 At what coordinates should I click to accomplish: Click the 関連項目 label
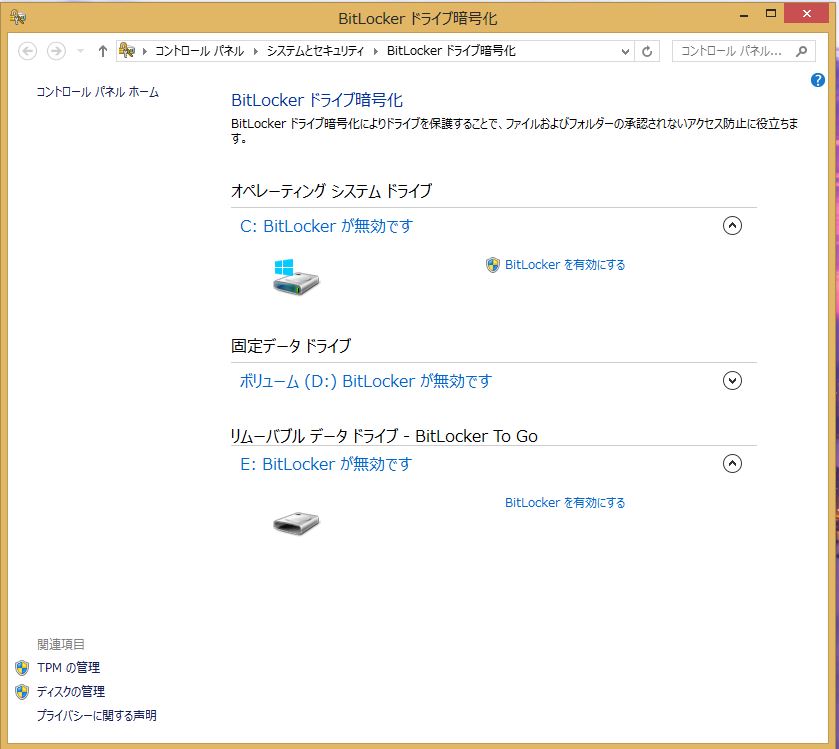click(61, 644)
